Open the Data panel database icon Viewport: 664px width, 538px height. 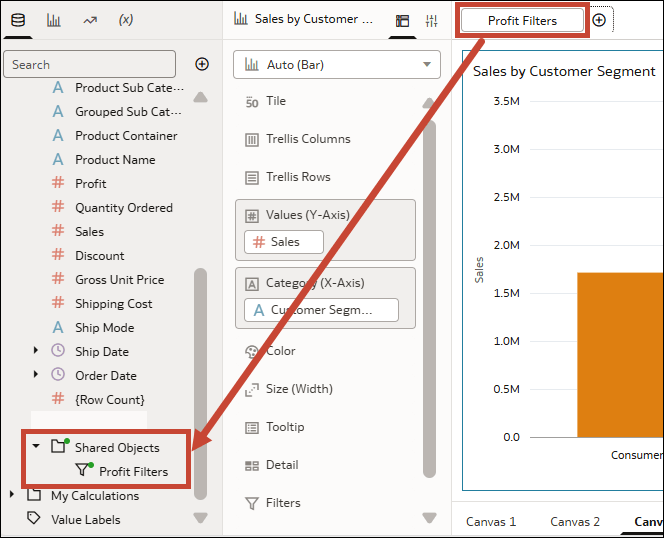[x=18, y=20]
